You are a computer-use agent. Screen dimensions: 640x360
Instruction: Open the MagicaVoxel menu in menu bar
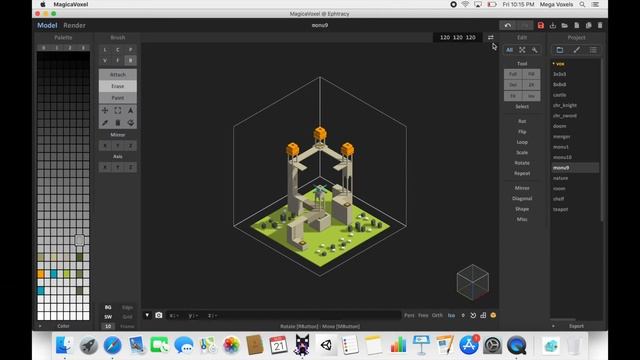[71, 4]
